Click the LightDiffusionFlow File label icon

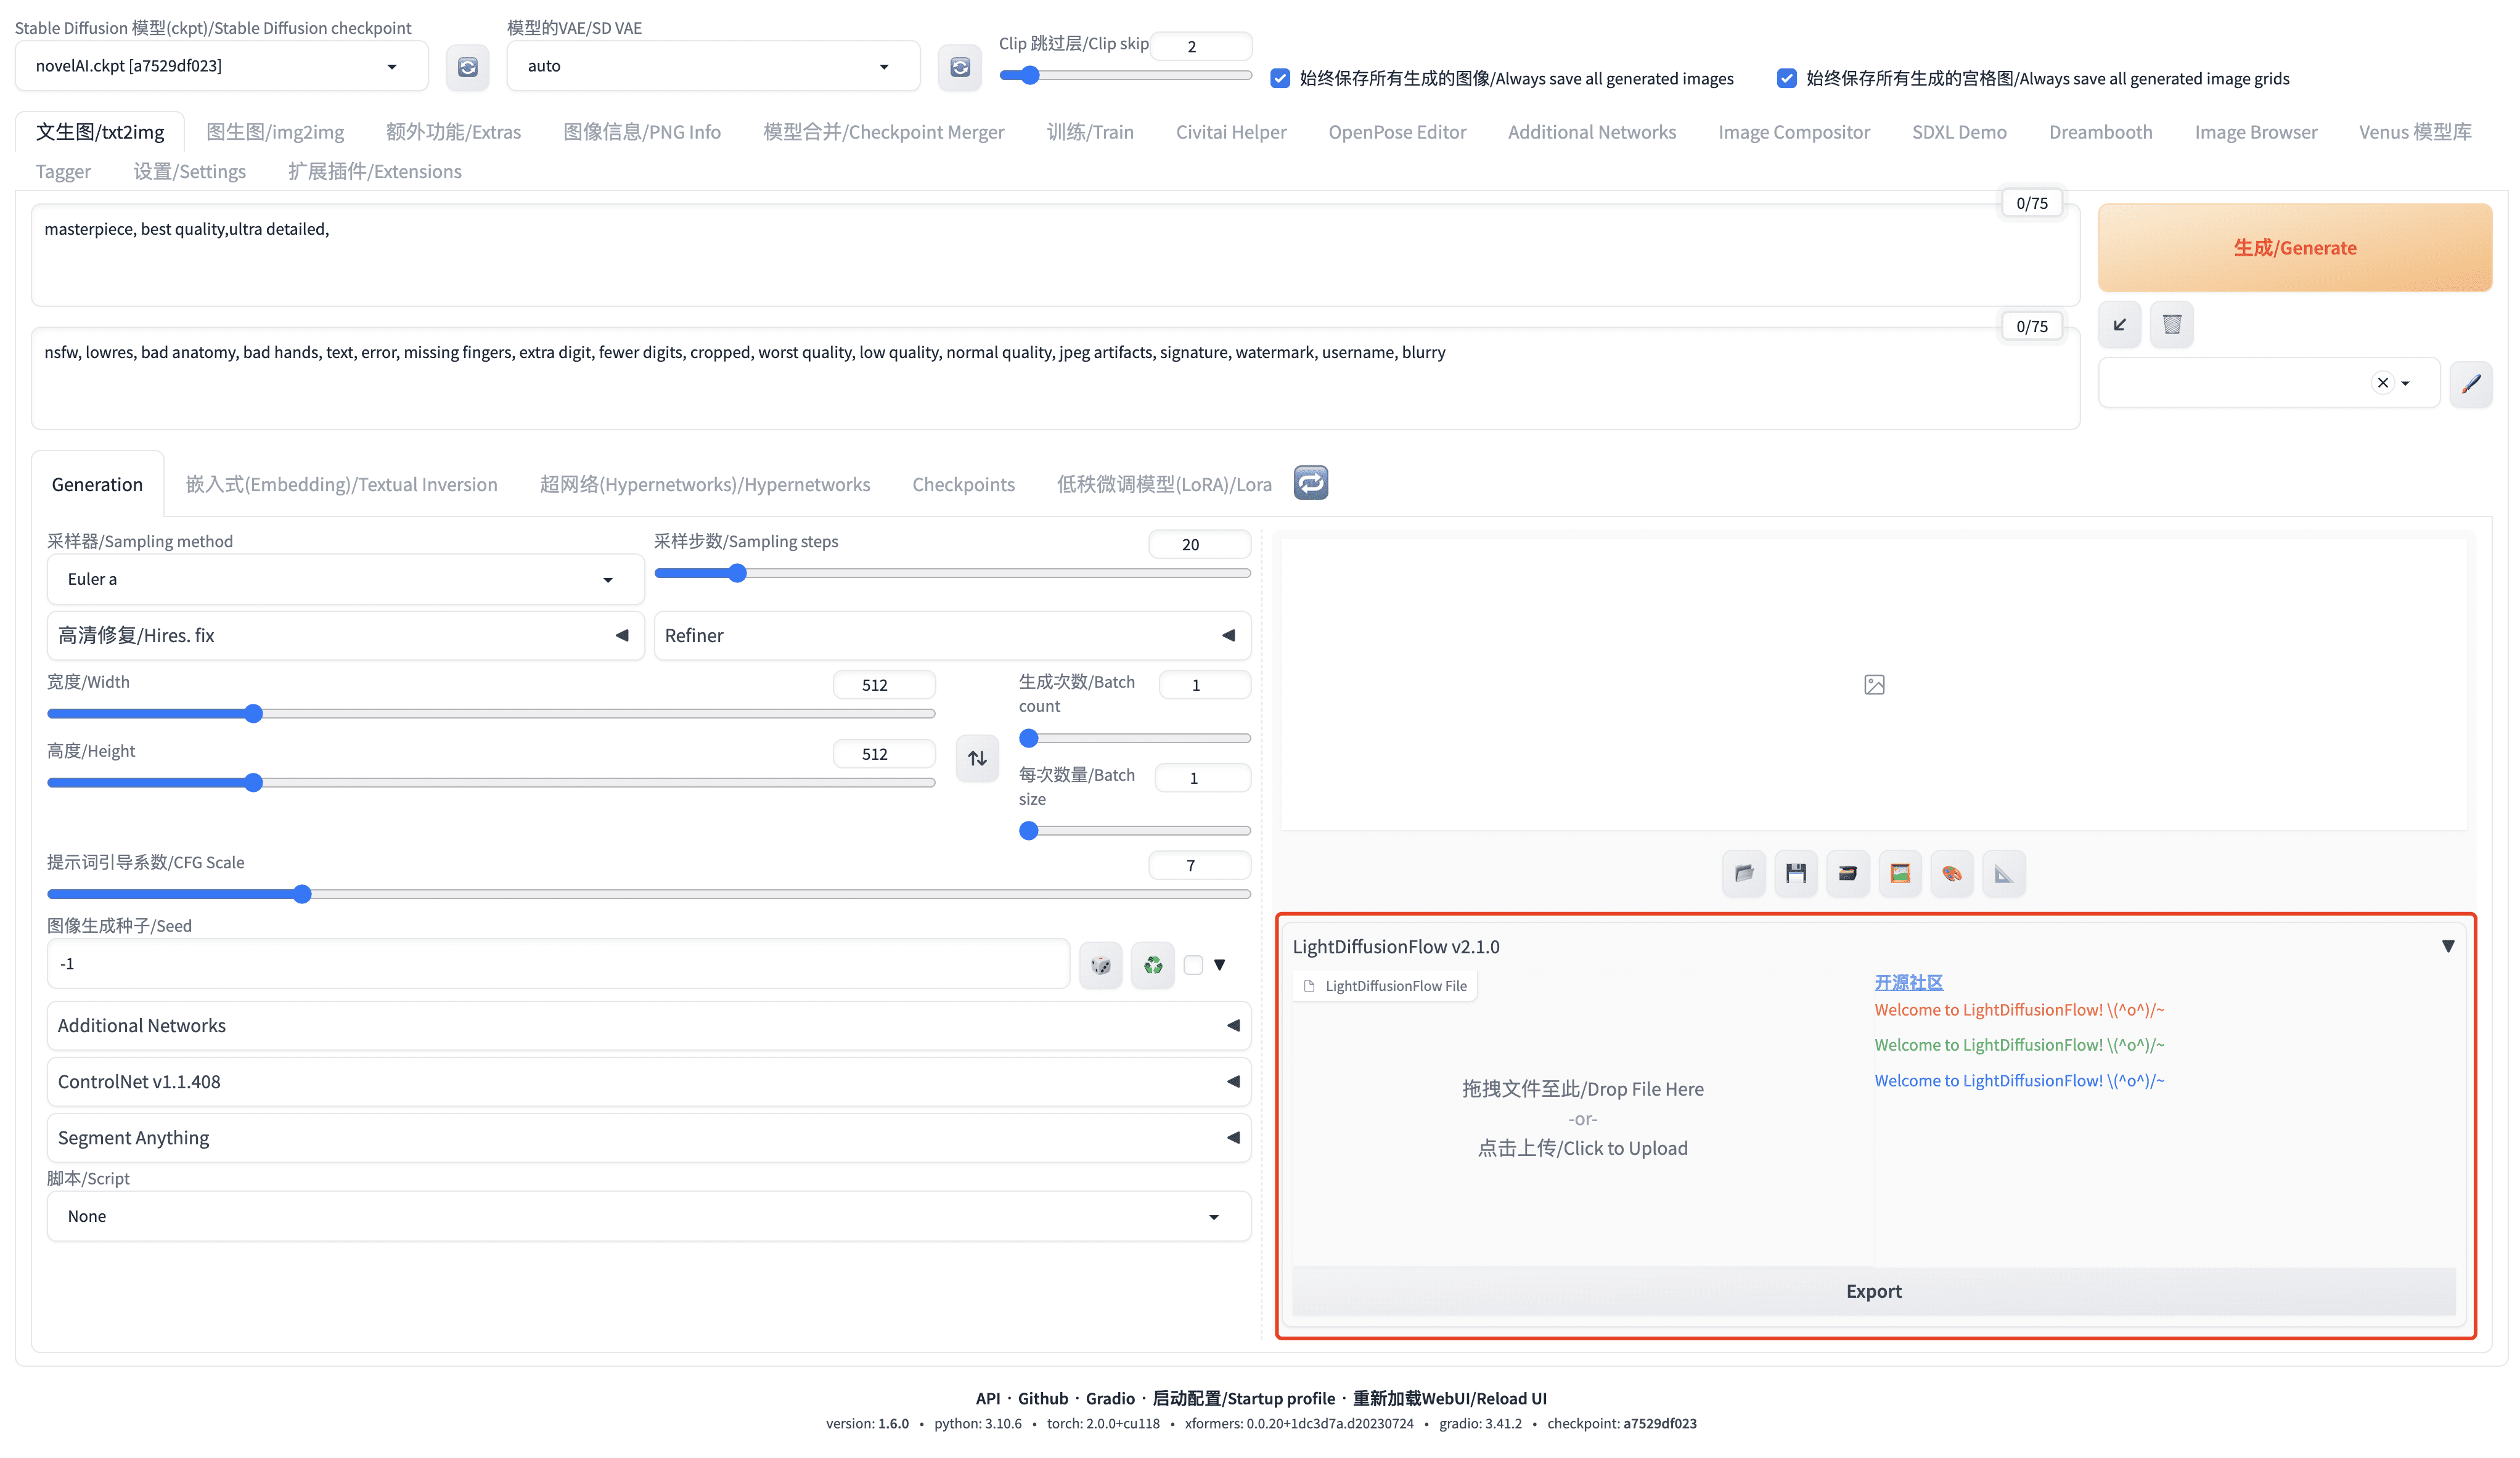pos(1308,986)
